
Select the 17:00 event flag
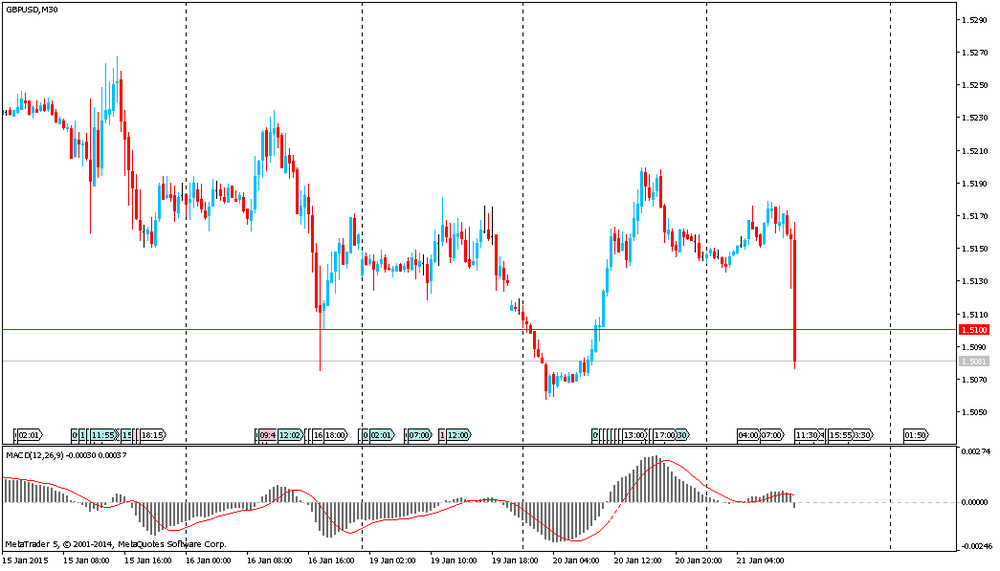pos(665,435)
